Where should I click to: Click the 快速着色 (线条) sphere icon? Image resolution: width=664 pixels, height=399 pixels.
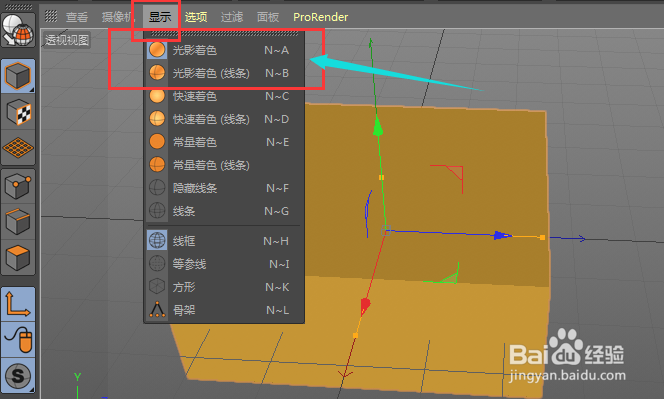pos(157,119)
